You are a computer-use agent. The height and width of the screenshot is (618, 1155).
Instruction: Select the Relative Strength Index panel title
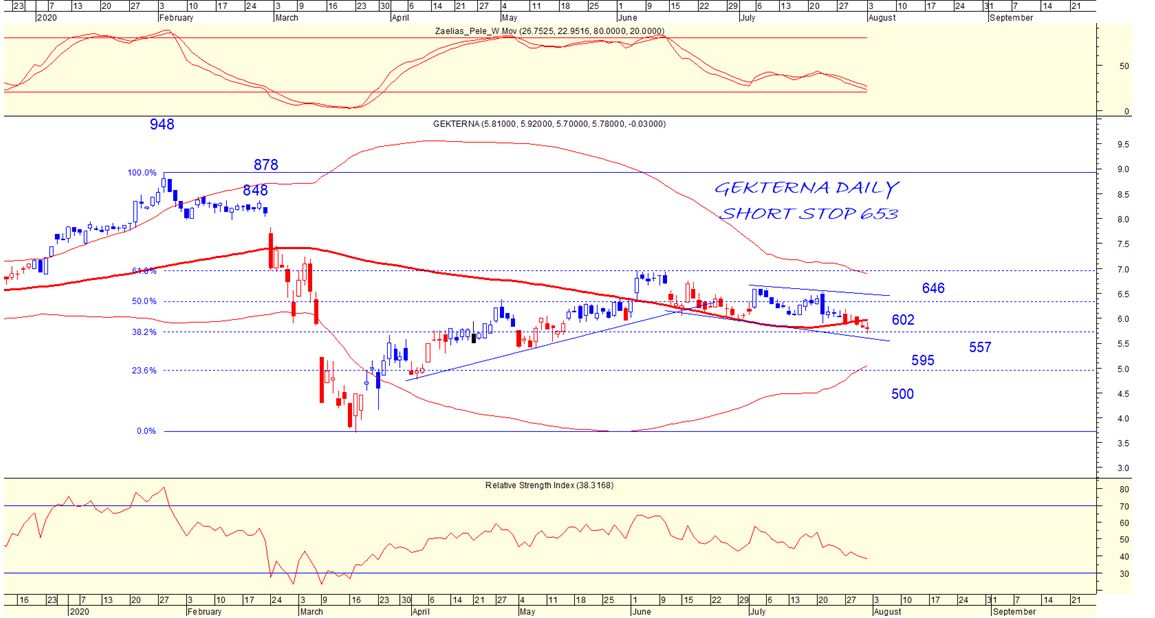(x=549, y=485)
